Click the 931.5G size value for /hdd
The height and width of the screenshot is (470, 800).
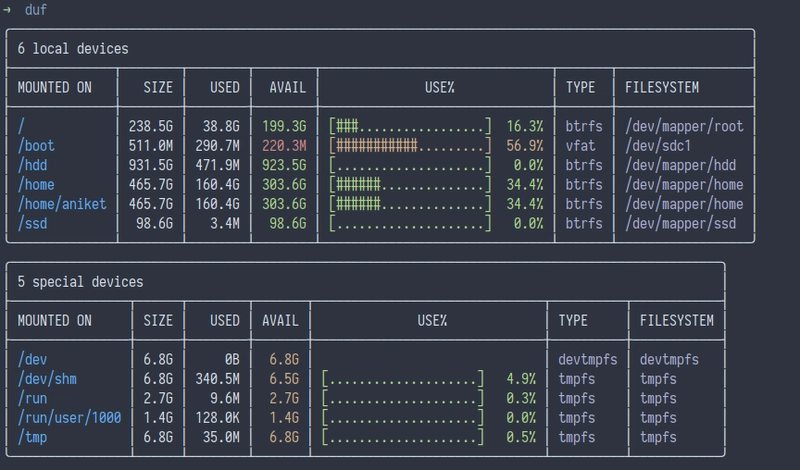pos(152,165)
